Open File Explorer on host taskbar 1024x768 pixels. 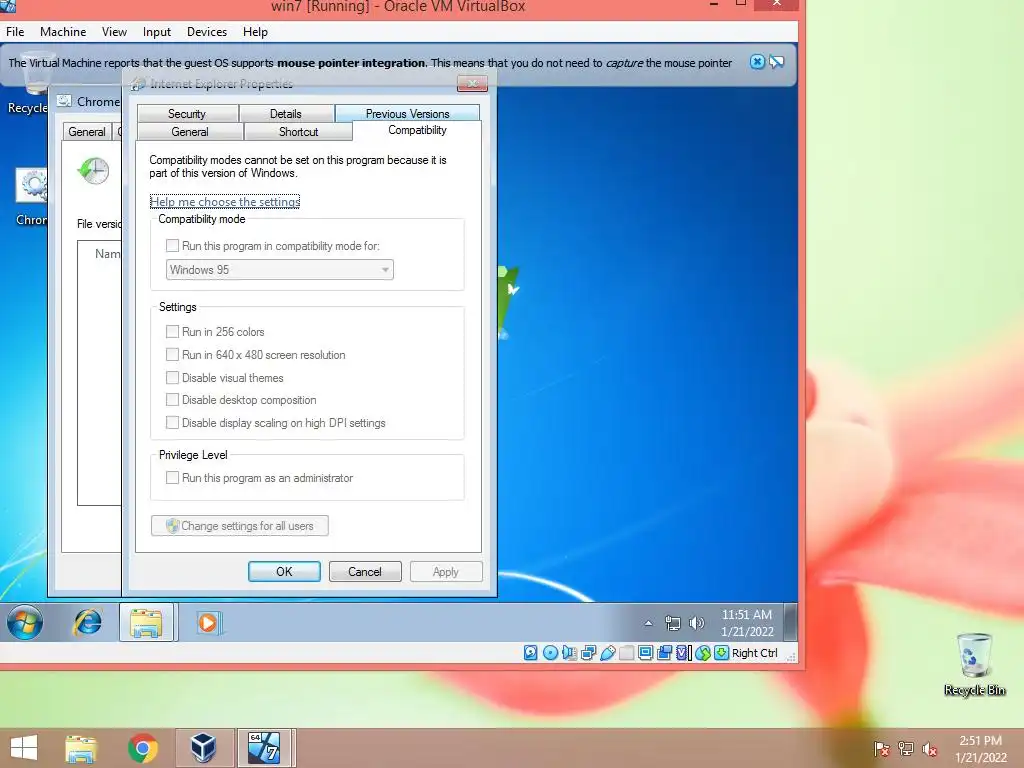coord(81,748)
